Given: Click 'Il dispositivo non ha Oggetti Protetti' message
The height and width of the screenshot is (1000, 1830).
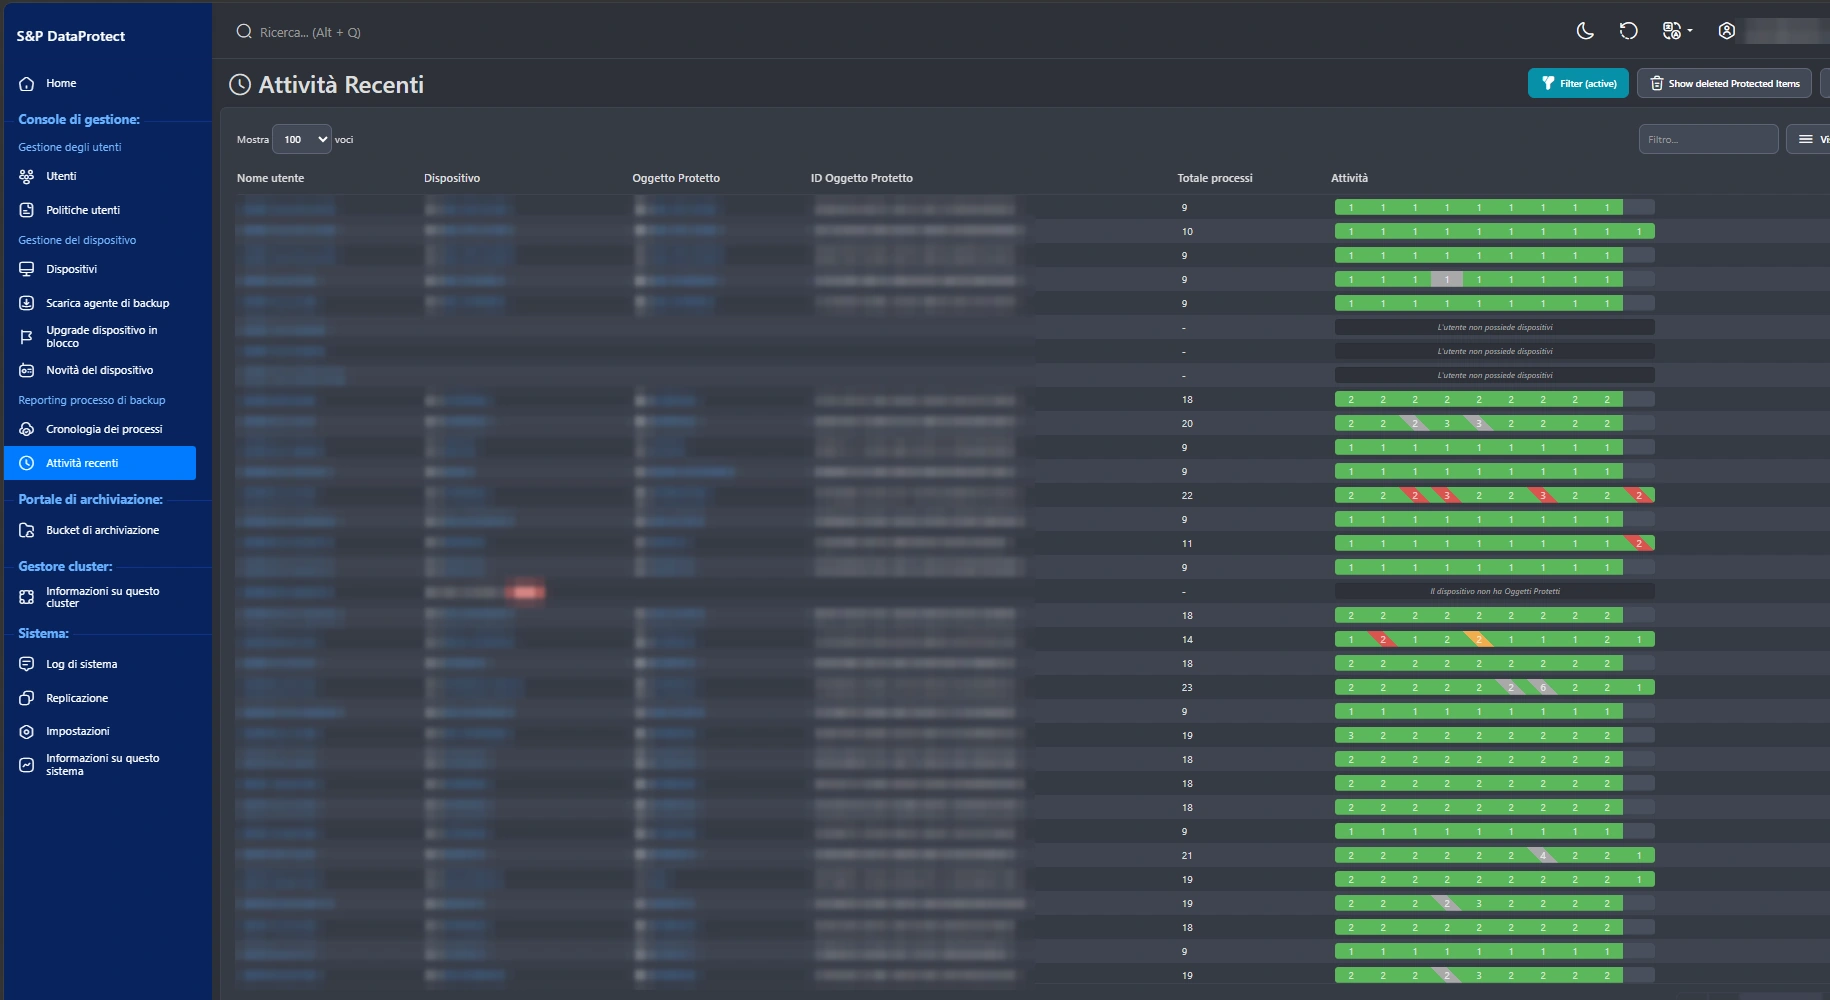Looking at the screenshot, I should tap(1495, 591).
